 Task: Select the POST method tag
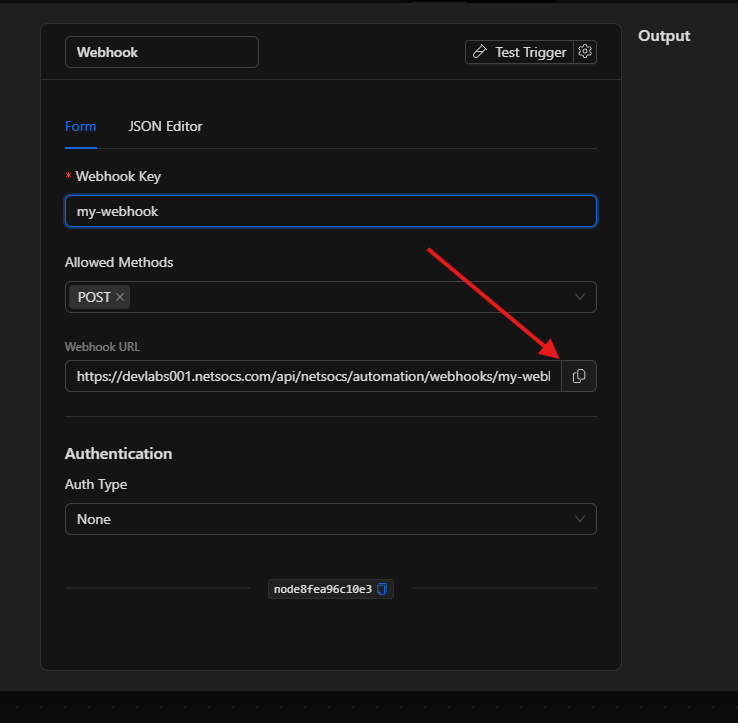click(x=94, y=297)
